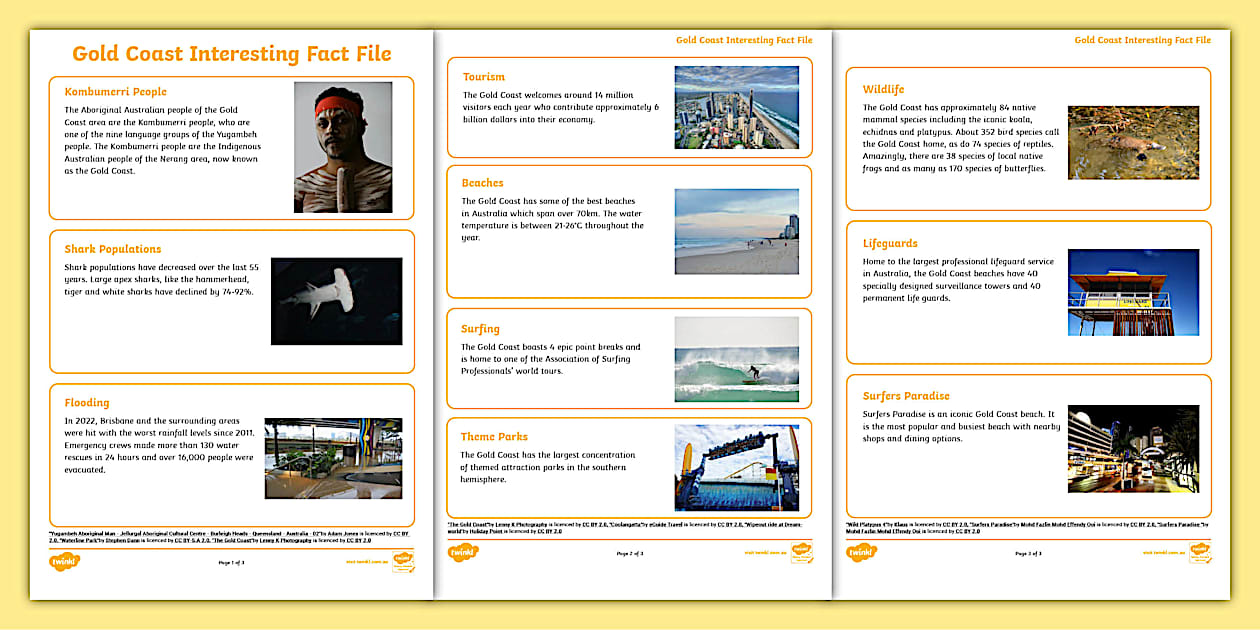The image size is (1260, 630).
Task: Click the 'Lifeguards' heading
Action: tap(890, 243)
